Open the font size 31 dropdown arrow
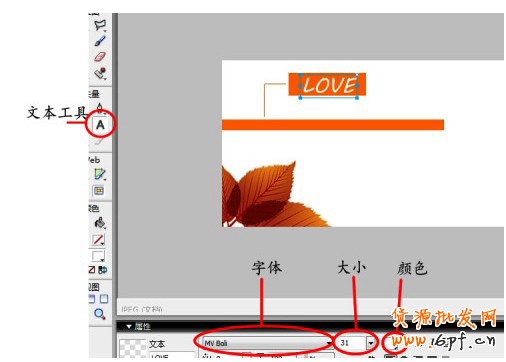This screenshot has width=506, height=362. [371, 343]
